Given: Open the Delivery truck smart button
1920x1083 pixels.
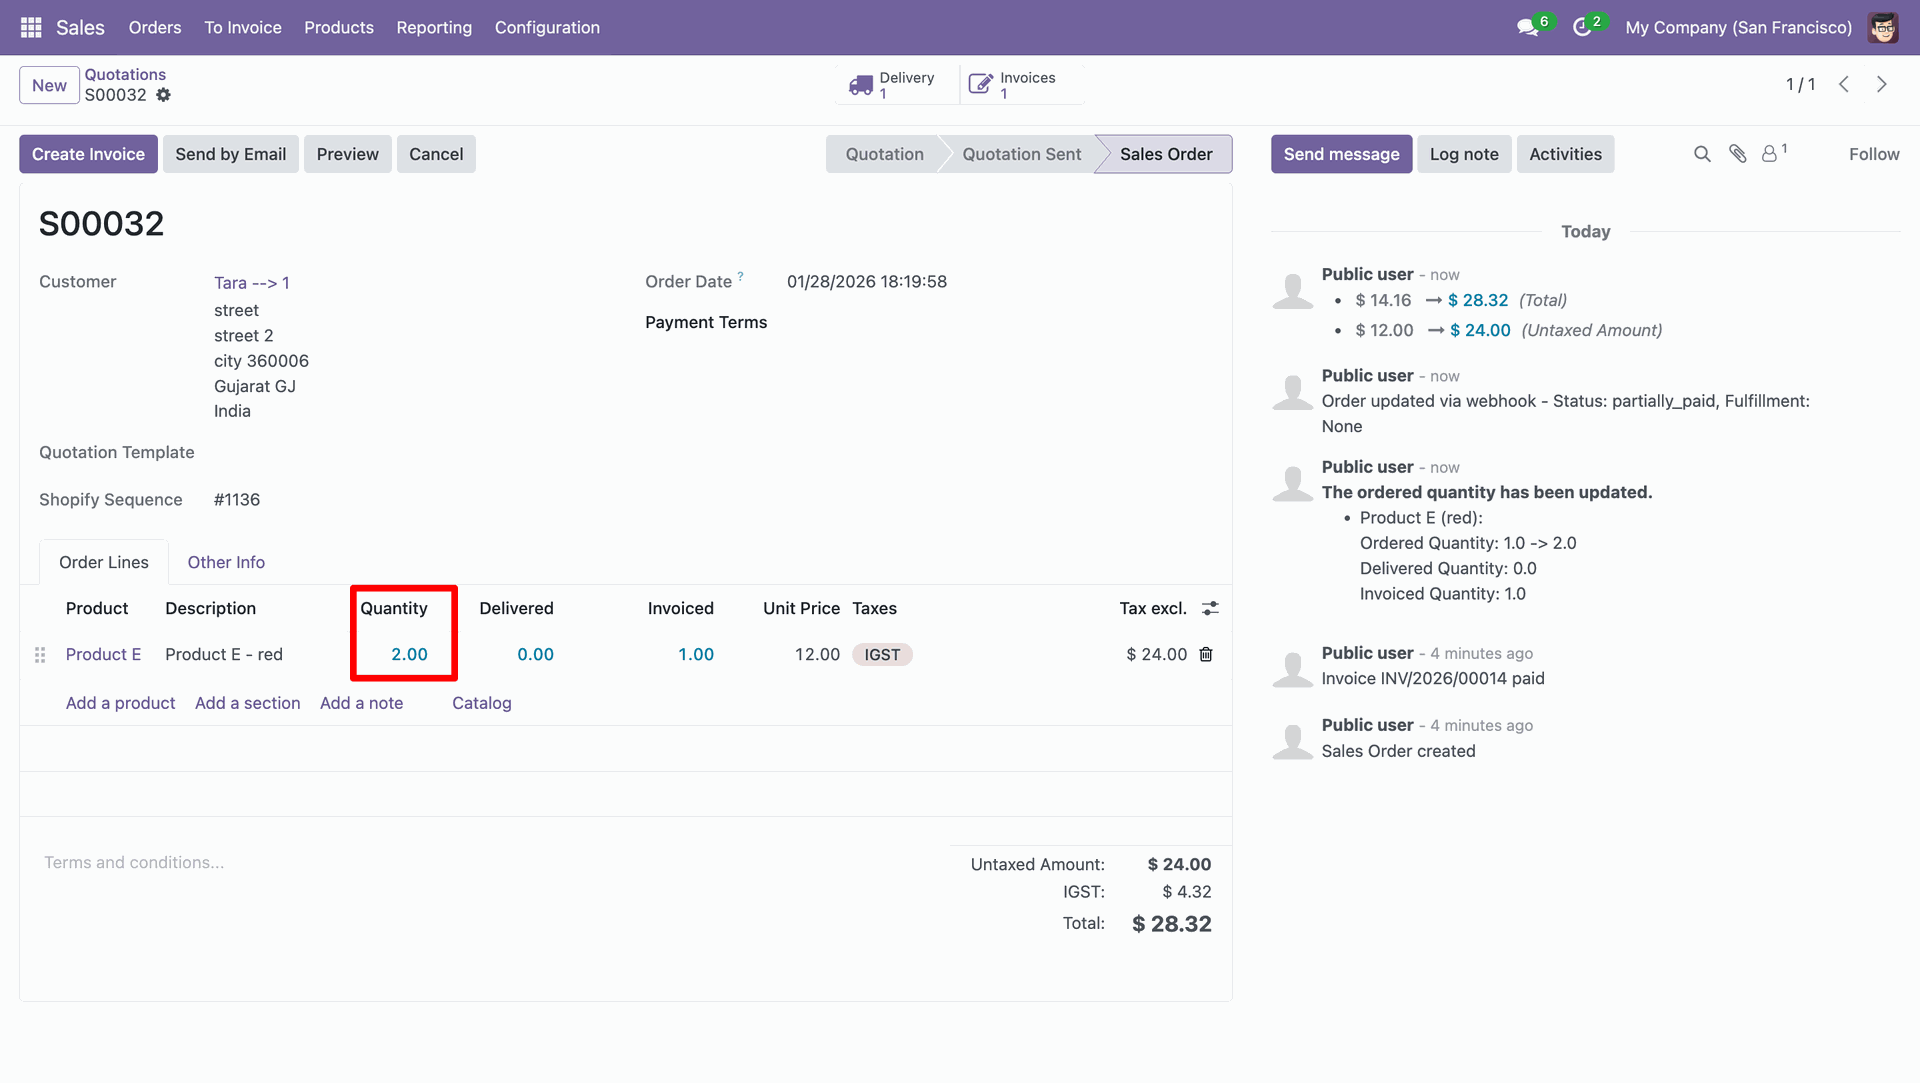Looking at the screenshot, I should click(893, 85).
